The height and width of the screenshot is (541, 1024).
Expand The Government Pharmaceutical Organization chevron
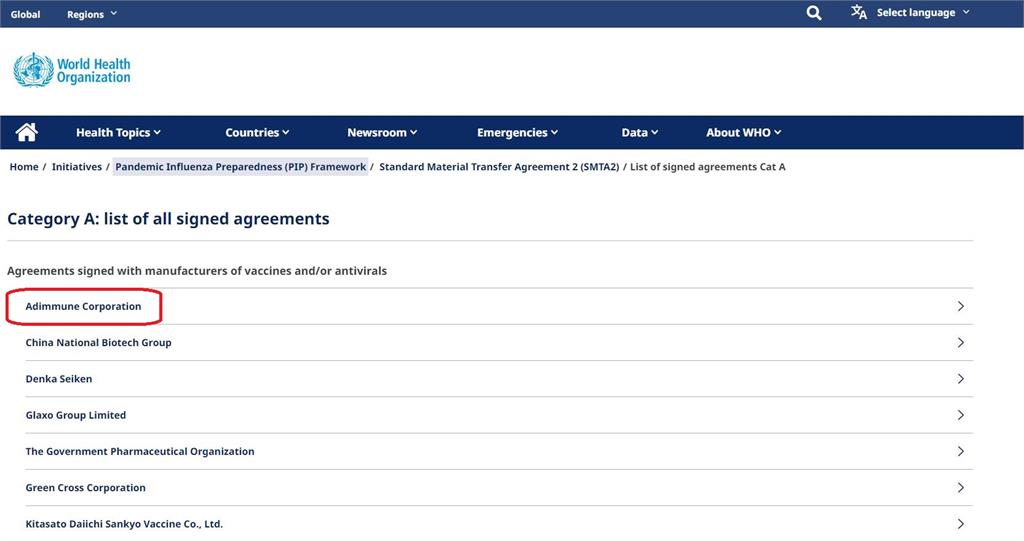coord(961,451)
